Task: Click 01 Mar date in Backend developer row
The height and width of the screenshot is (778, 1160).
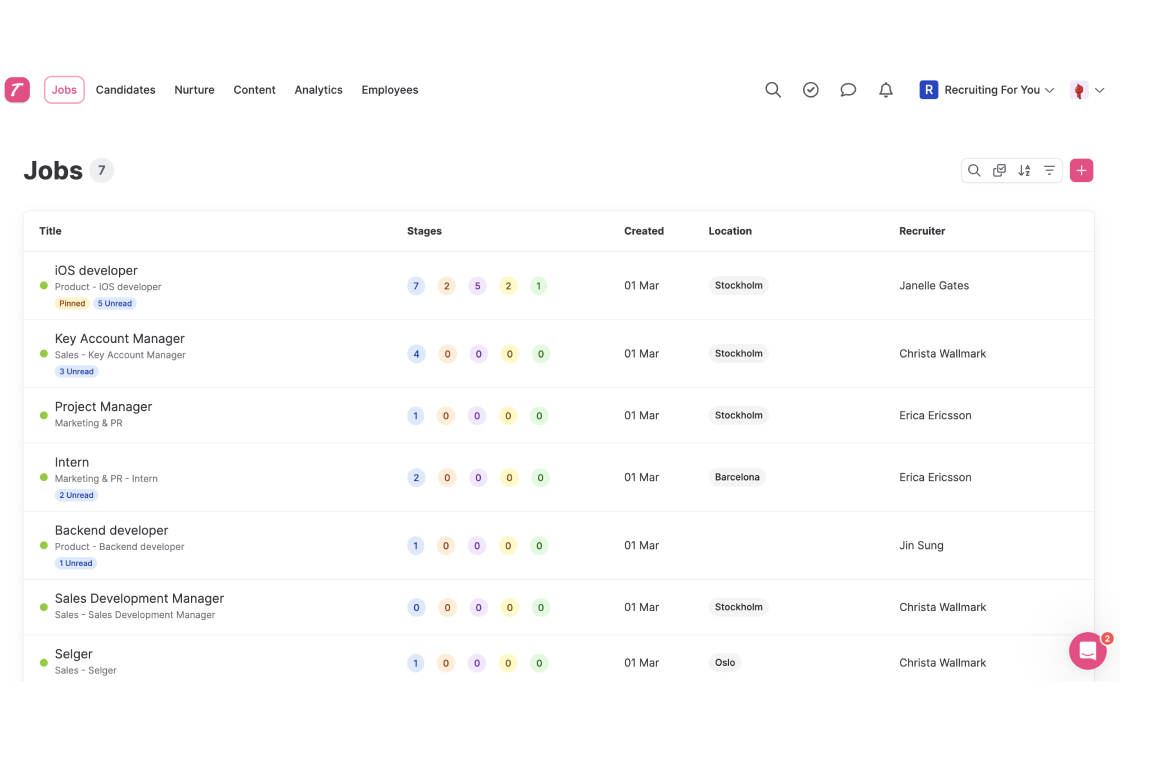Action: [641, 546]
